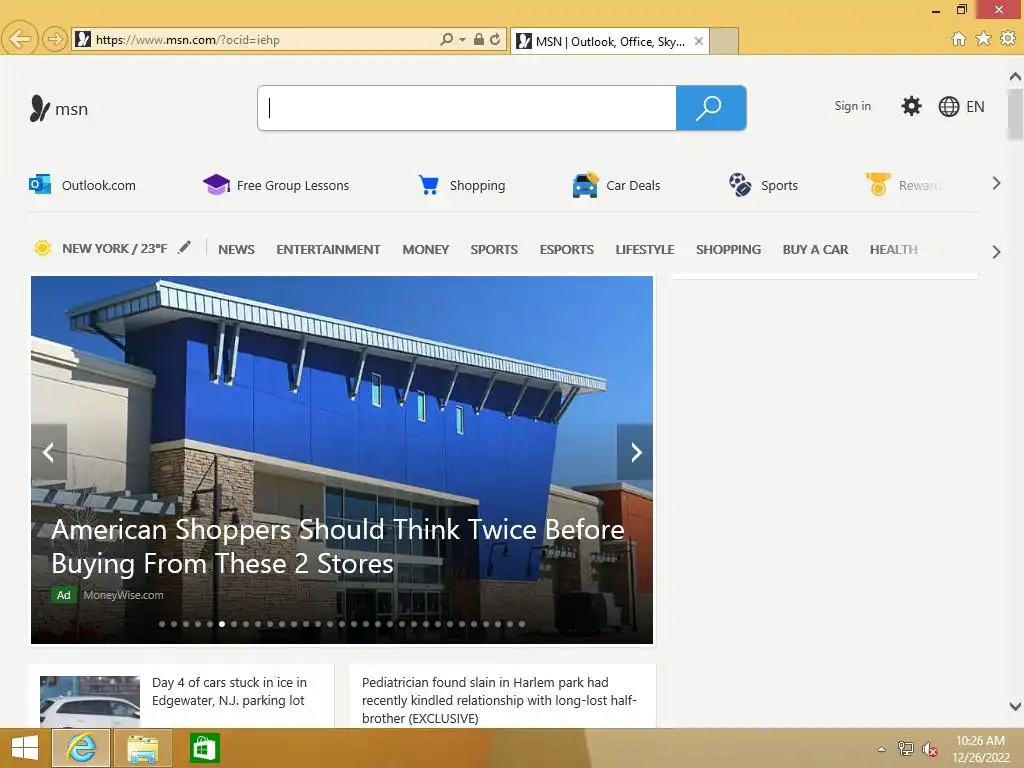
Task: Open MSN page settings gear
Action: click(x=911, y=106)
